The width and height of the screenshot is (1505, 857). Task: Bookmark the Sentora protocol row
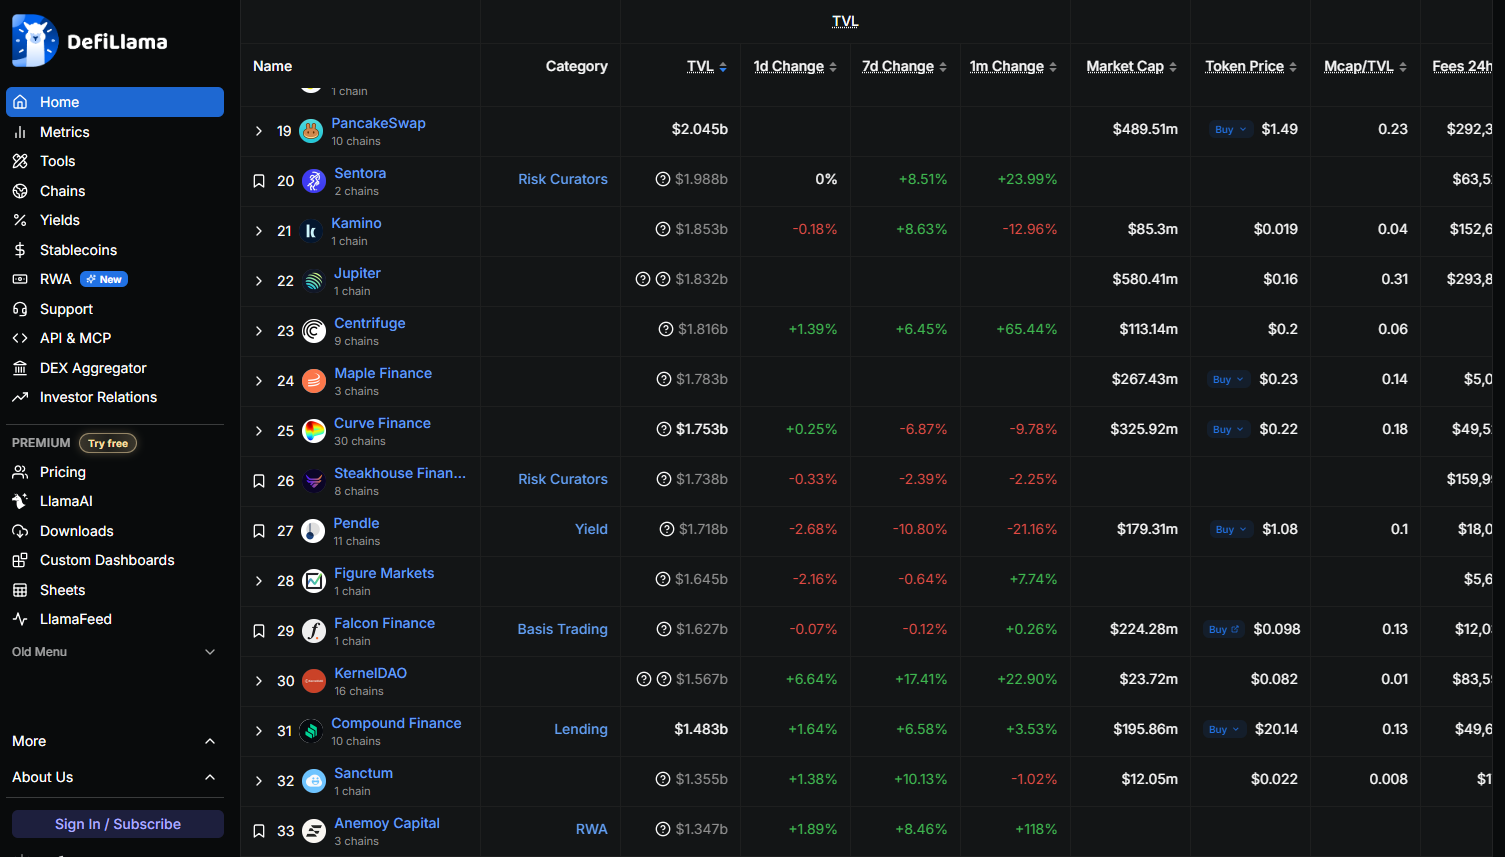(x=259, y=181)
